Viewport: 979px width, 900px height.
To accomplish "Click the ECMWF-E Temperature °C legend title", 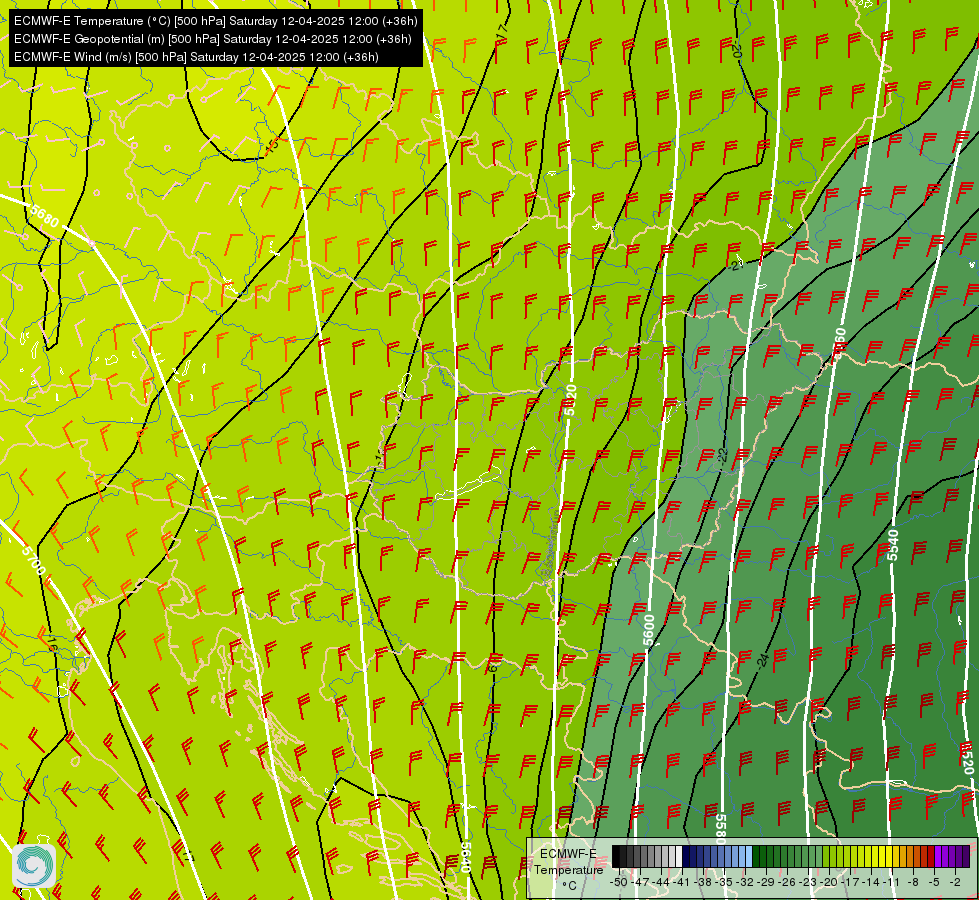I will (x=569, y=869).
